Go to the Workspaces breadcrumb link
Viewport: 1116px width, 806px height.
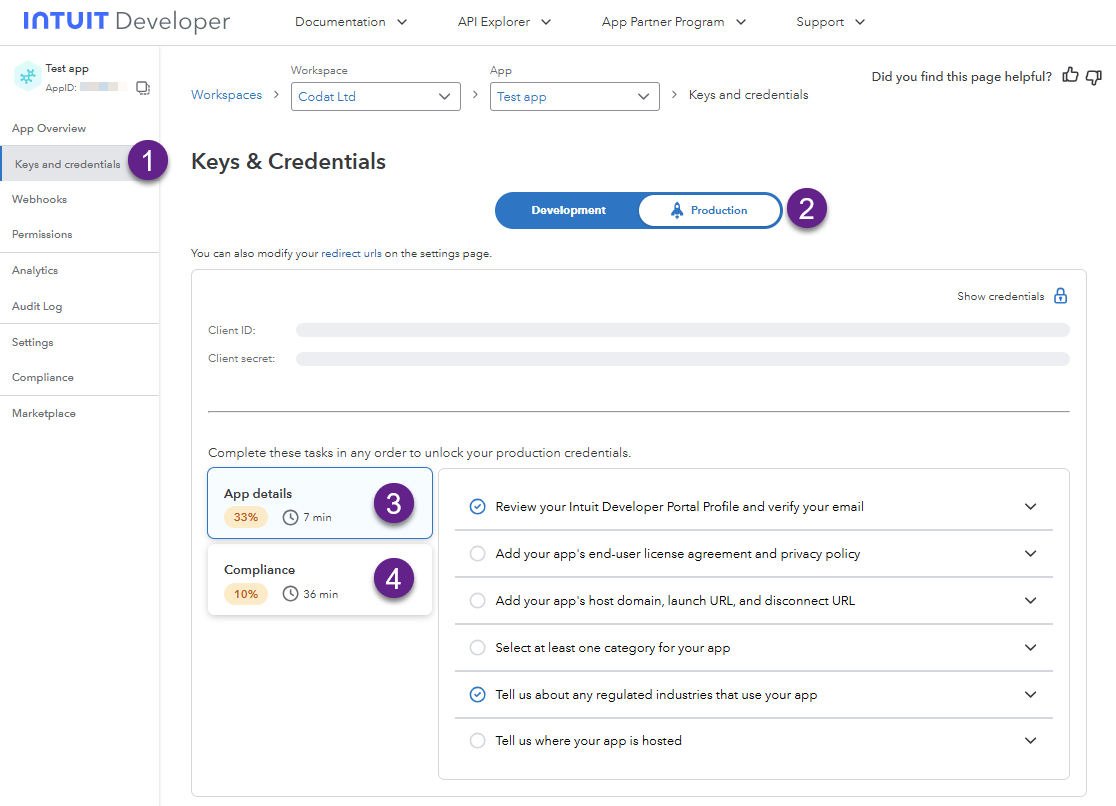coord(226,95)
